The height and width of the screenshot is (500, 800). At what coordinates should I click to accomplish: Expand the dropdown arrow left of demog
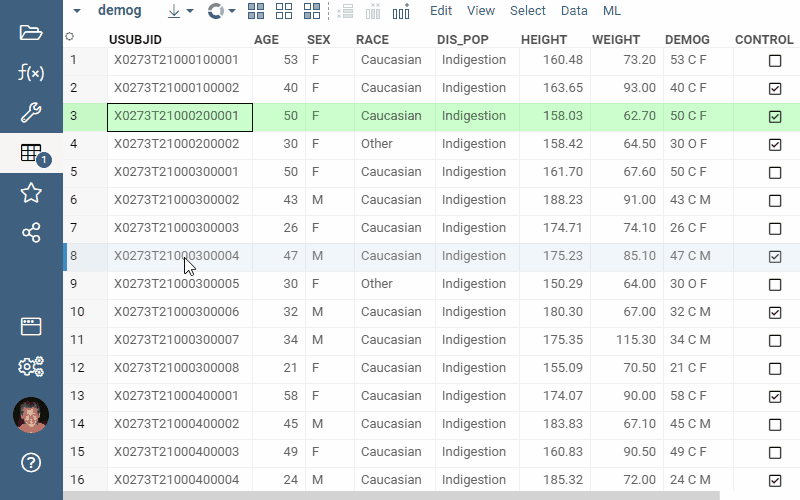coord(78,11)
